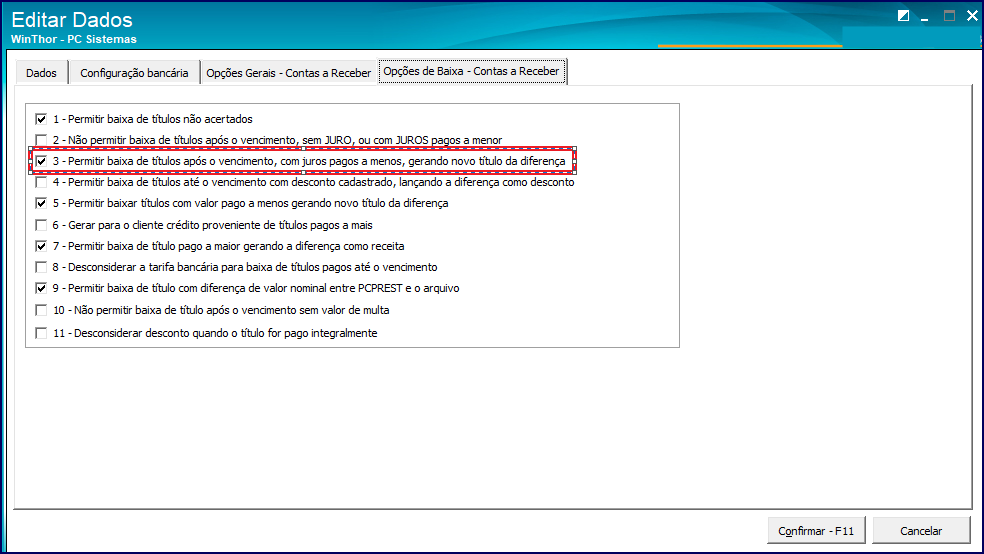984x554 pixels.
Task: Minimize the Editar Dados window
Action: pos(925,17)
